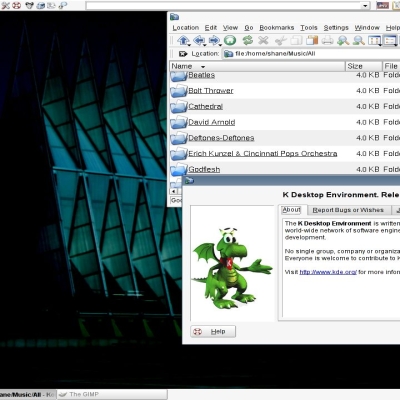The height and width of the screenshot is (400, 400).
Task: Open the Back button history dropdown arrow
Action: click(x=205, y=45)
